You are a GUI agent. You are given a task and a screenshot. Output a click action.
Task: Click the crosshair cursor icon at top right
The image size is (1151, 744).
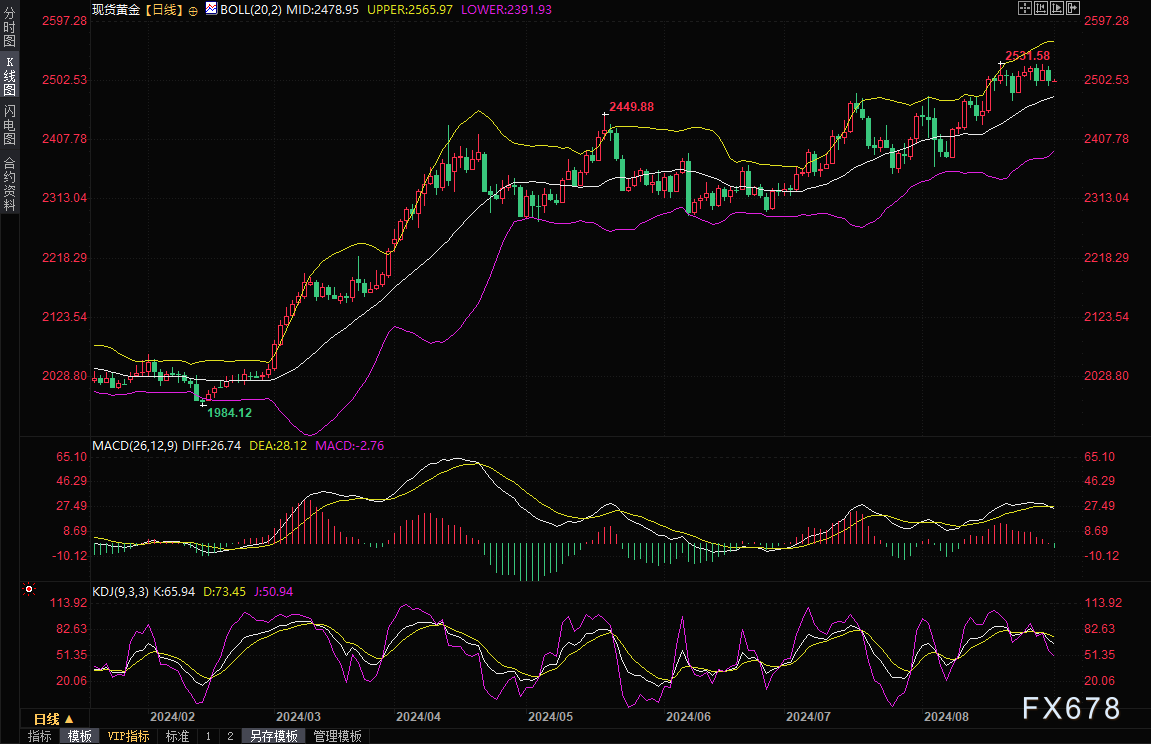coord(1023,8)
